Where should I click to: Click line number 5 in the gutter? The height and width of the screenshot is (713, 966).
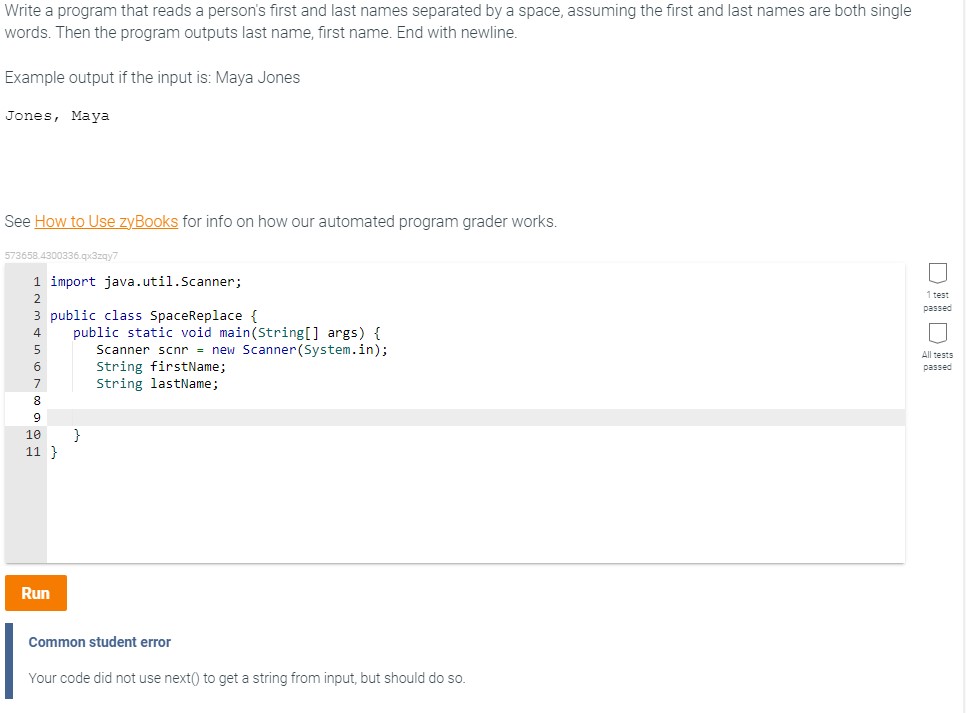coord(36,349)
